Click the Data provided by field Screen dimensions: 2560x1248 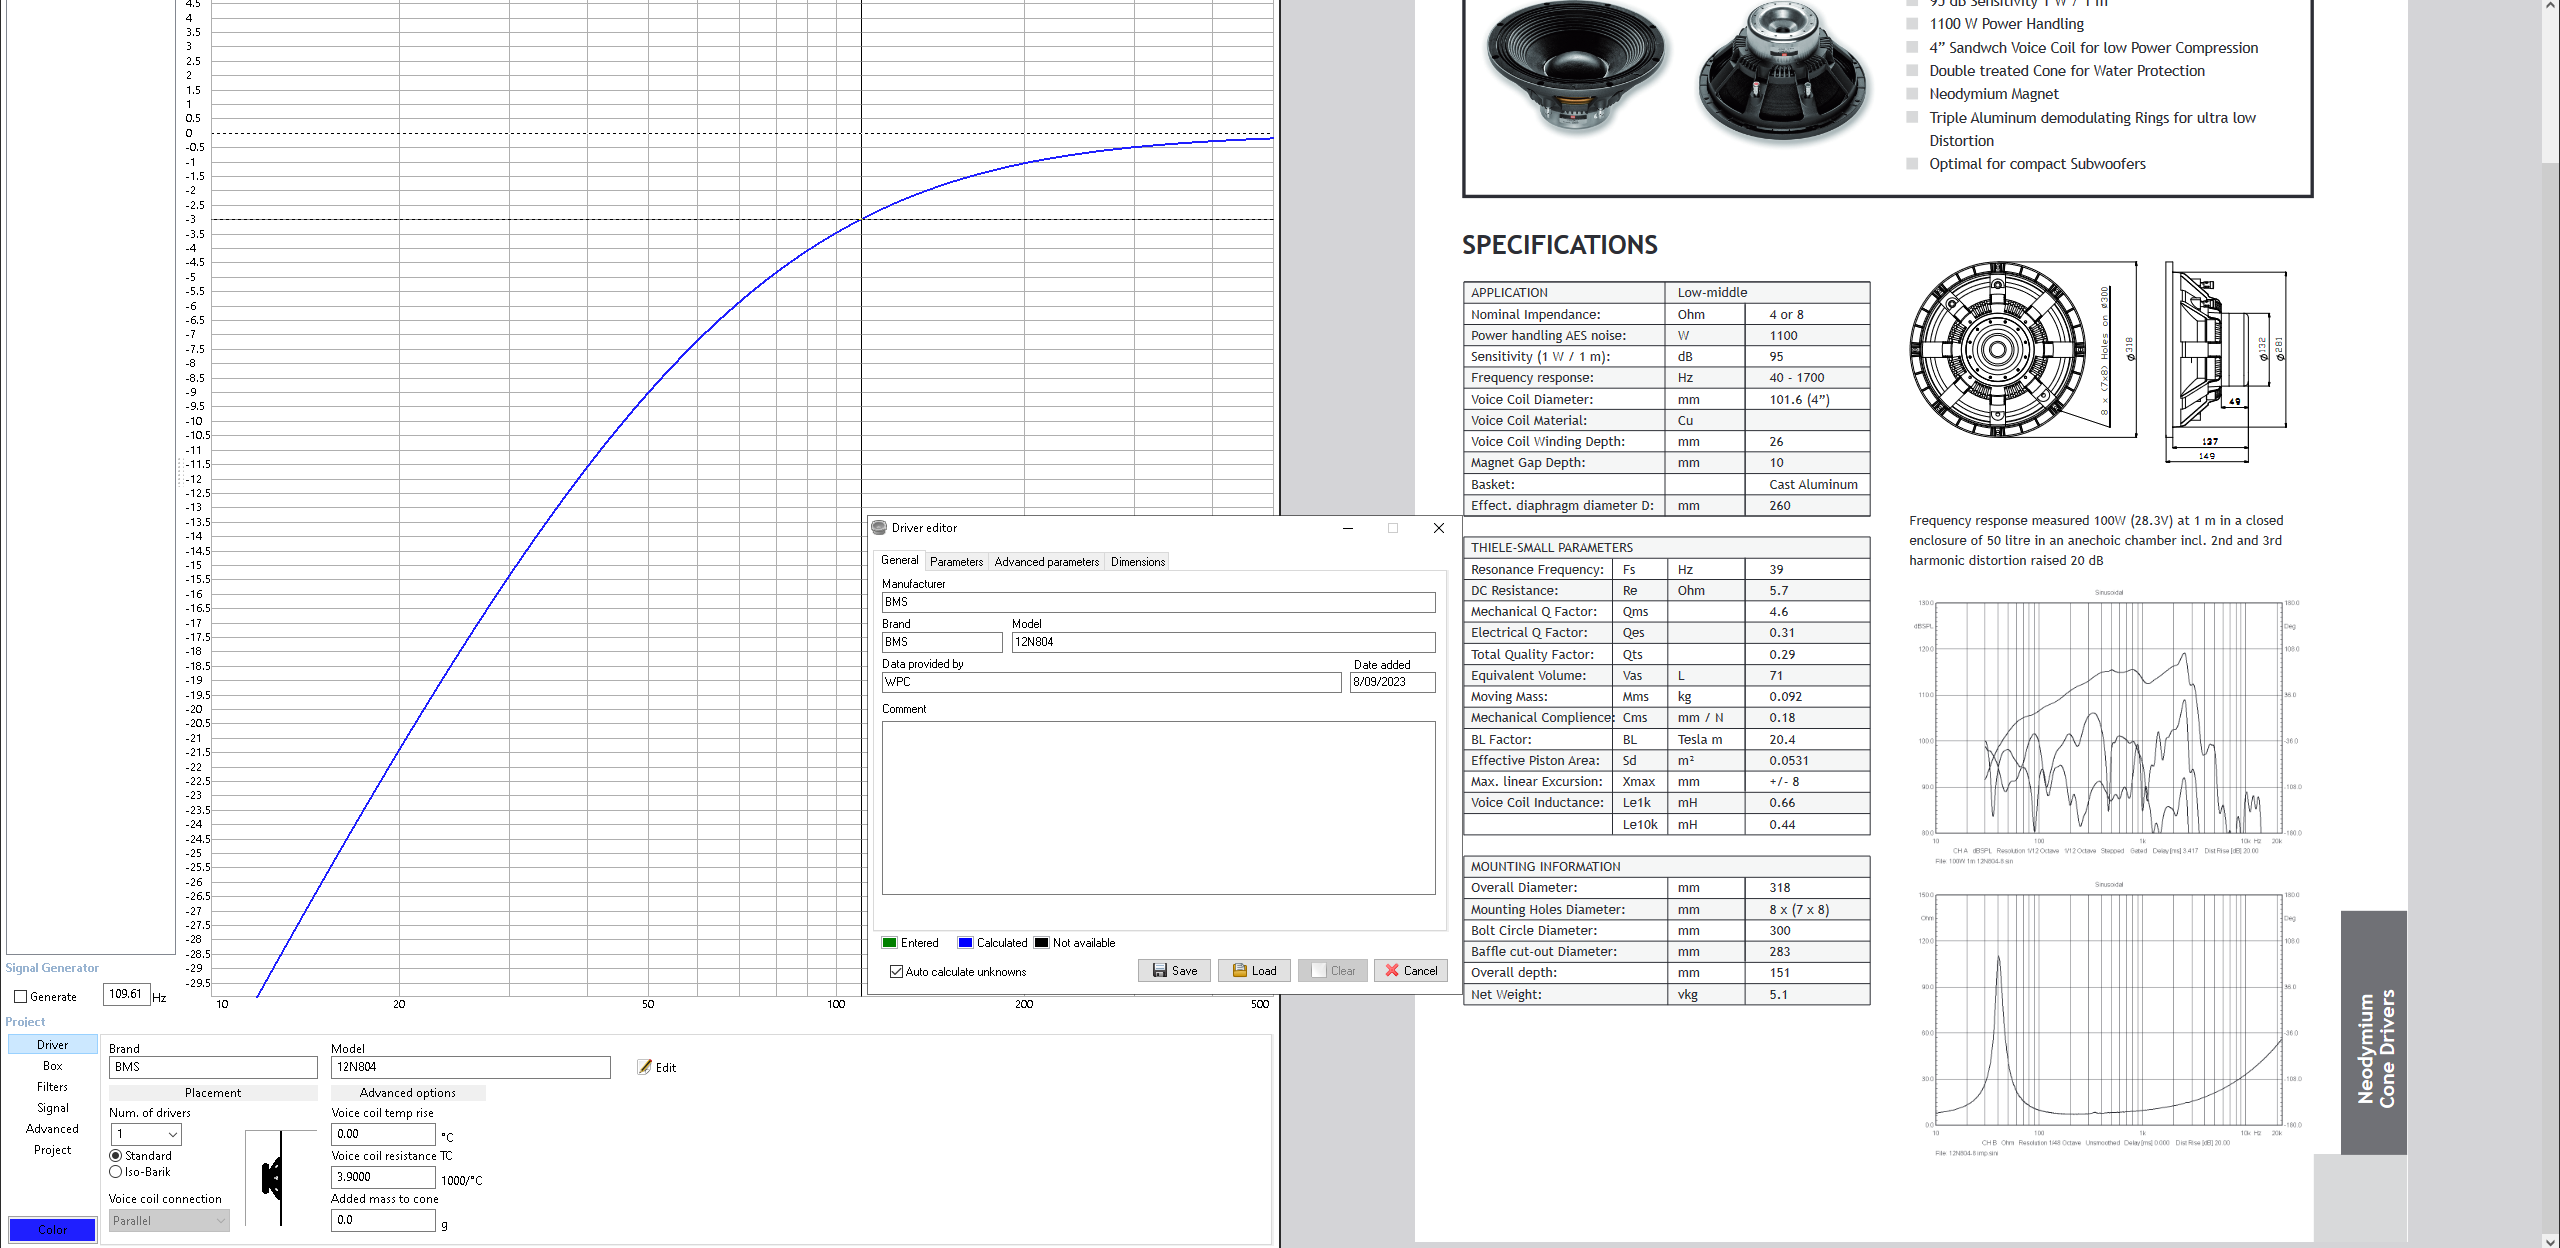pyautogui.click(x=1111, y=682)
